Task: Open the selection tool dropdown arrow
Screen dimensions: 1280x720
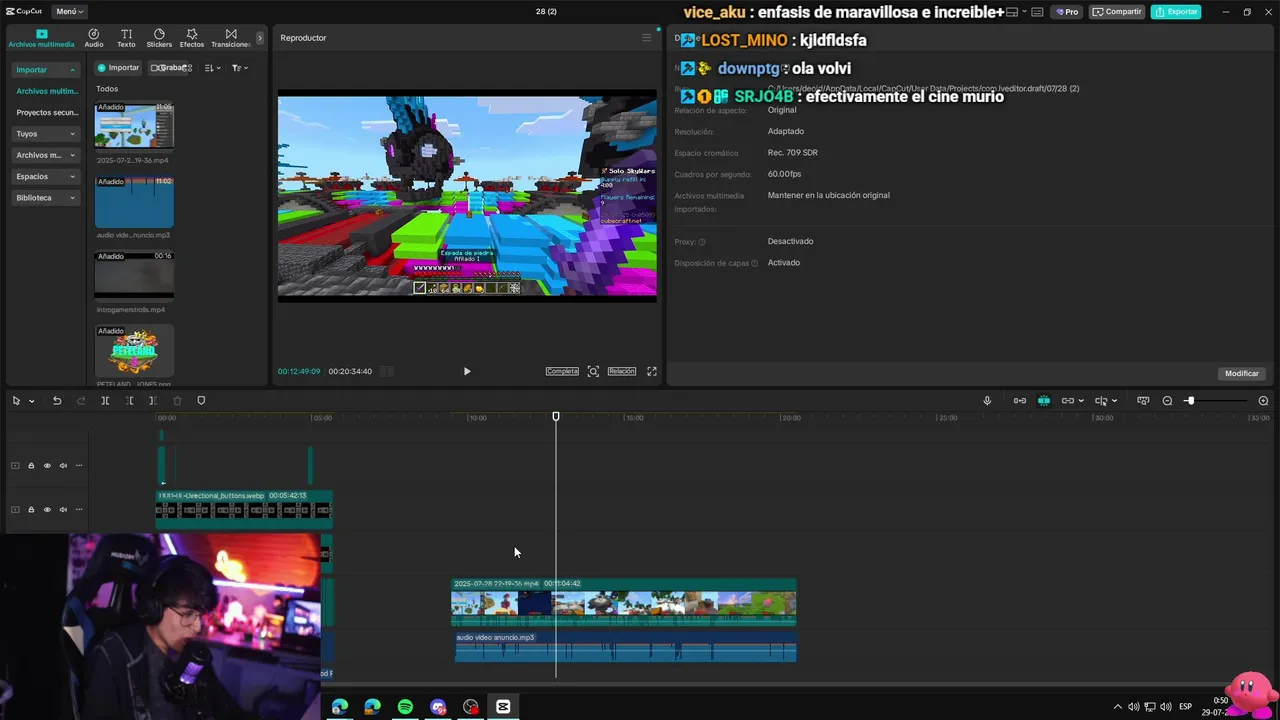Action: point(32,401)
